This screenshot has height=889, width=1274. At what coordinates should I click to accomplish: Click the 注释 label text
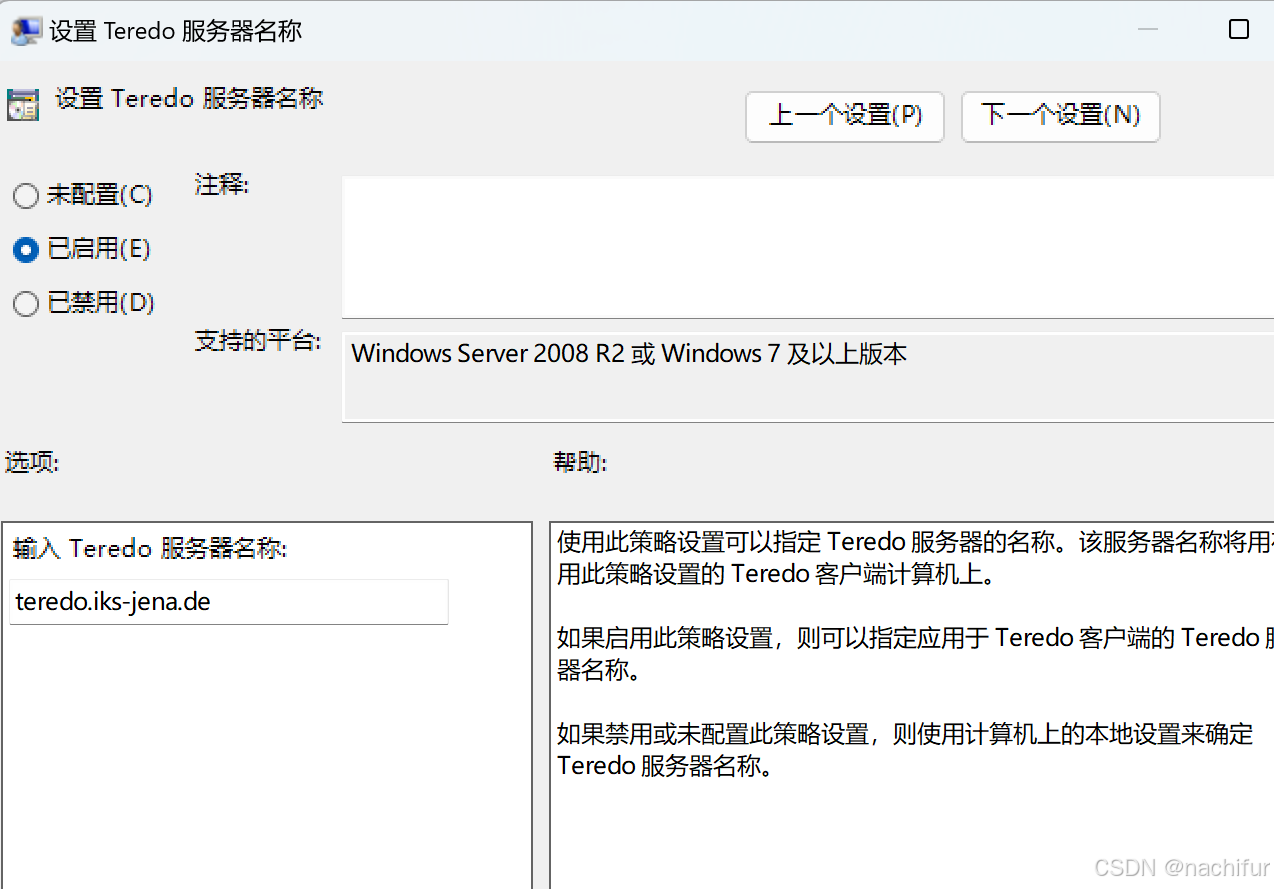pyautogui.click(x=221, y=184)
